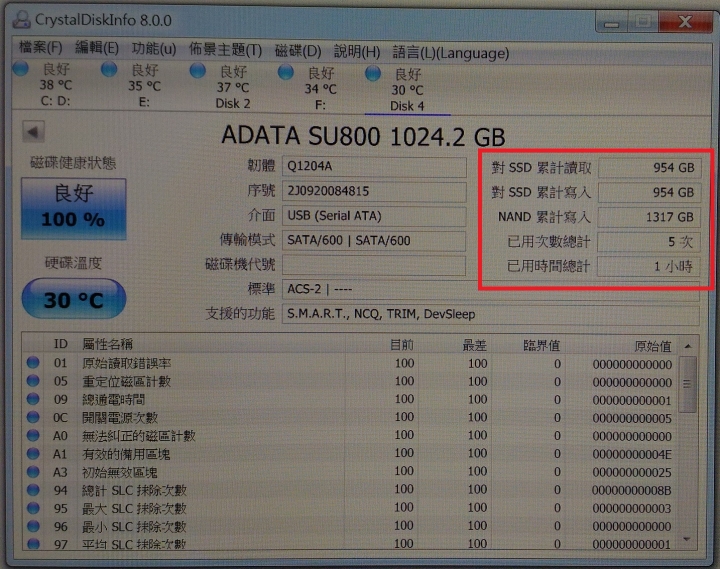Select the 有效的備用區塊 attribute row
The image size is (720, 569).
coord(351,454)
